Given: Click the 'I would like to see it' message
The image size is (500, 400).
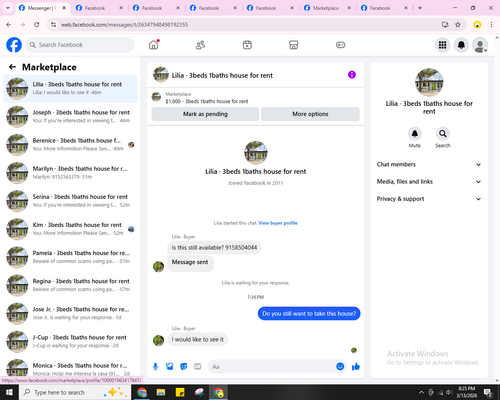Looking at the screenshot, I should 198,339.
